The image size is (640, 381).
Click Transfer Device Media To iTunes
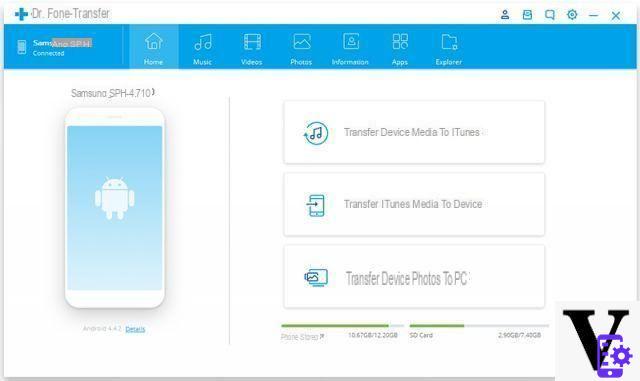pos(414,132)
